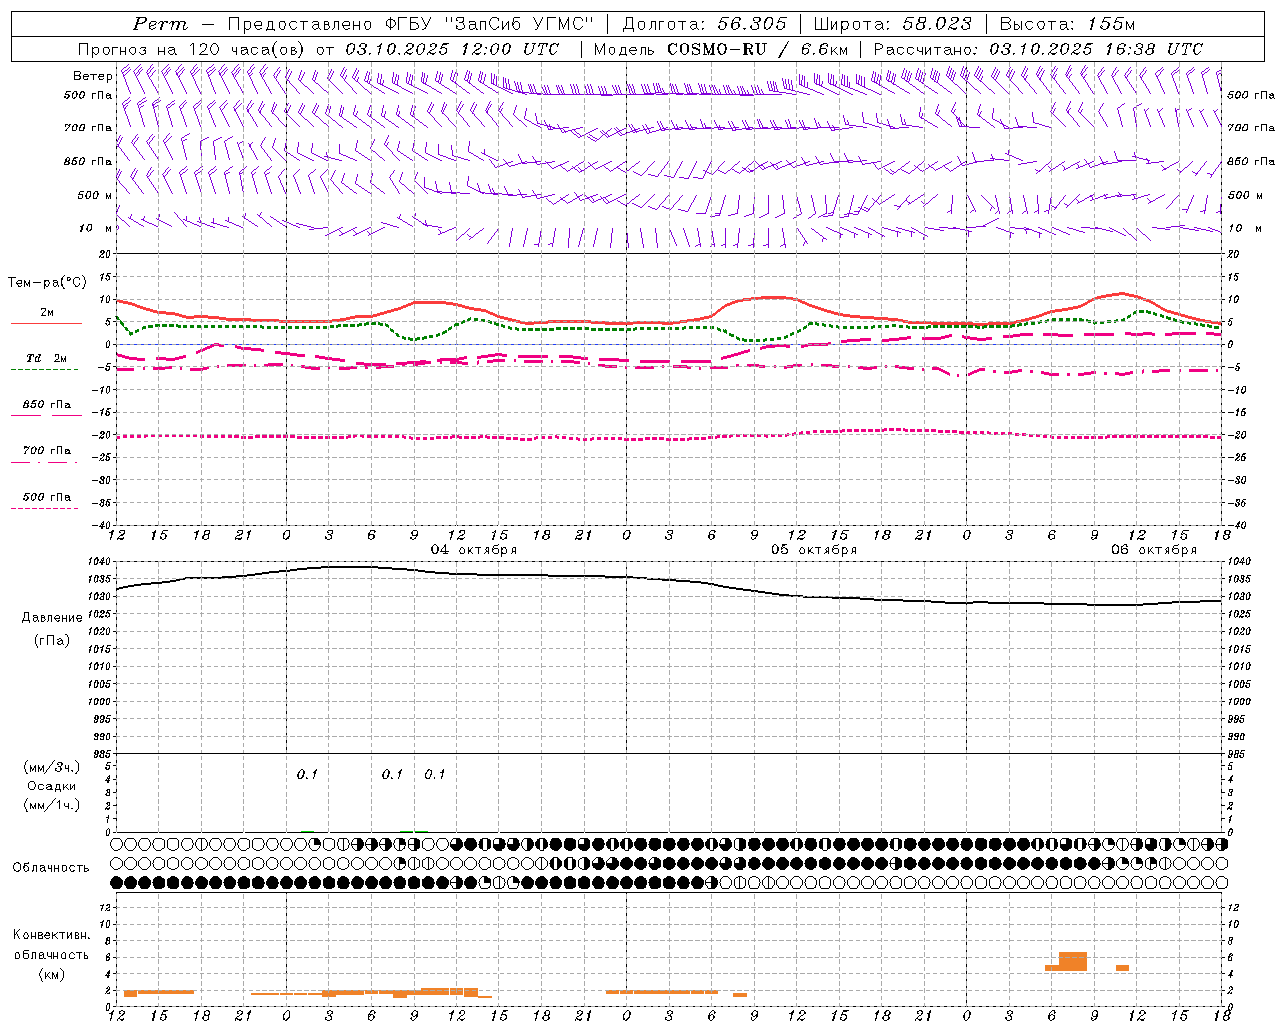The image size is (1280, 1024).
Task: Click the "Облачность" cloud cover row label
Action: [x=51, y=868]
